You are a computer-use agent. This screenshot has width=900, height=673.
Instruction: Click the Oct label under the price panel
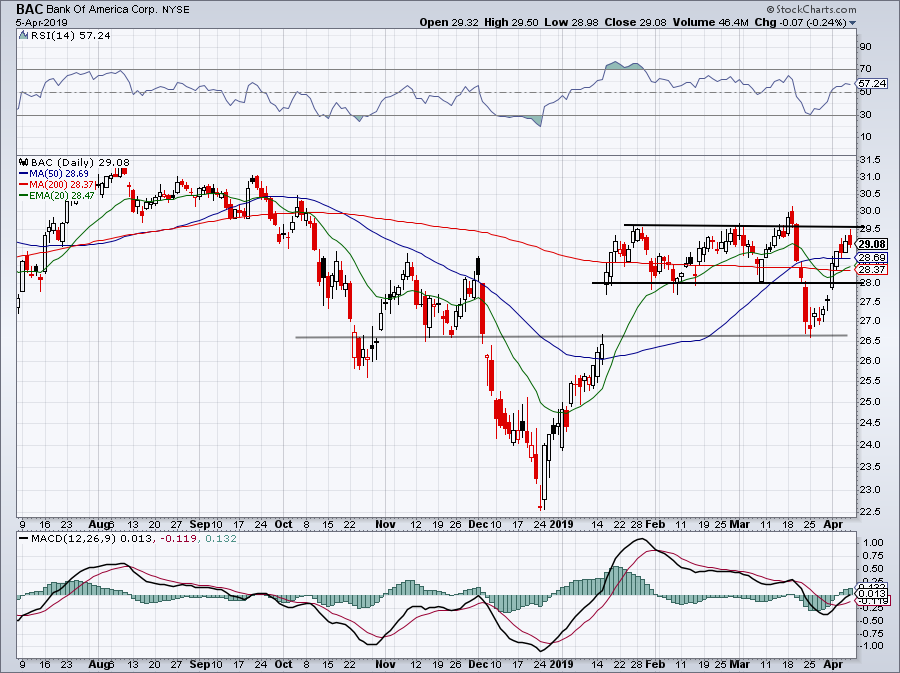point(284,524)
